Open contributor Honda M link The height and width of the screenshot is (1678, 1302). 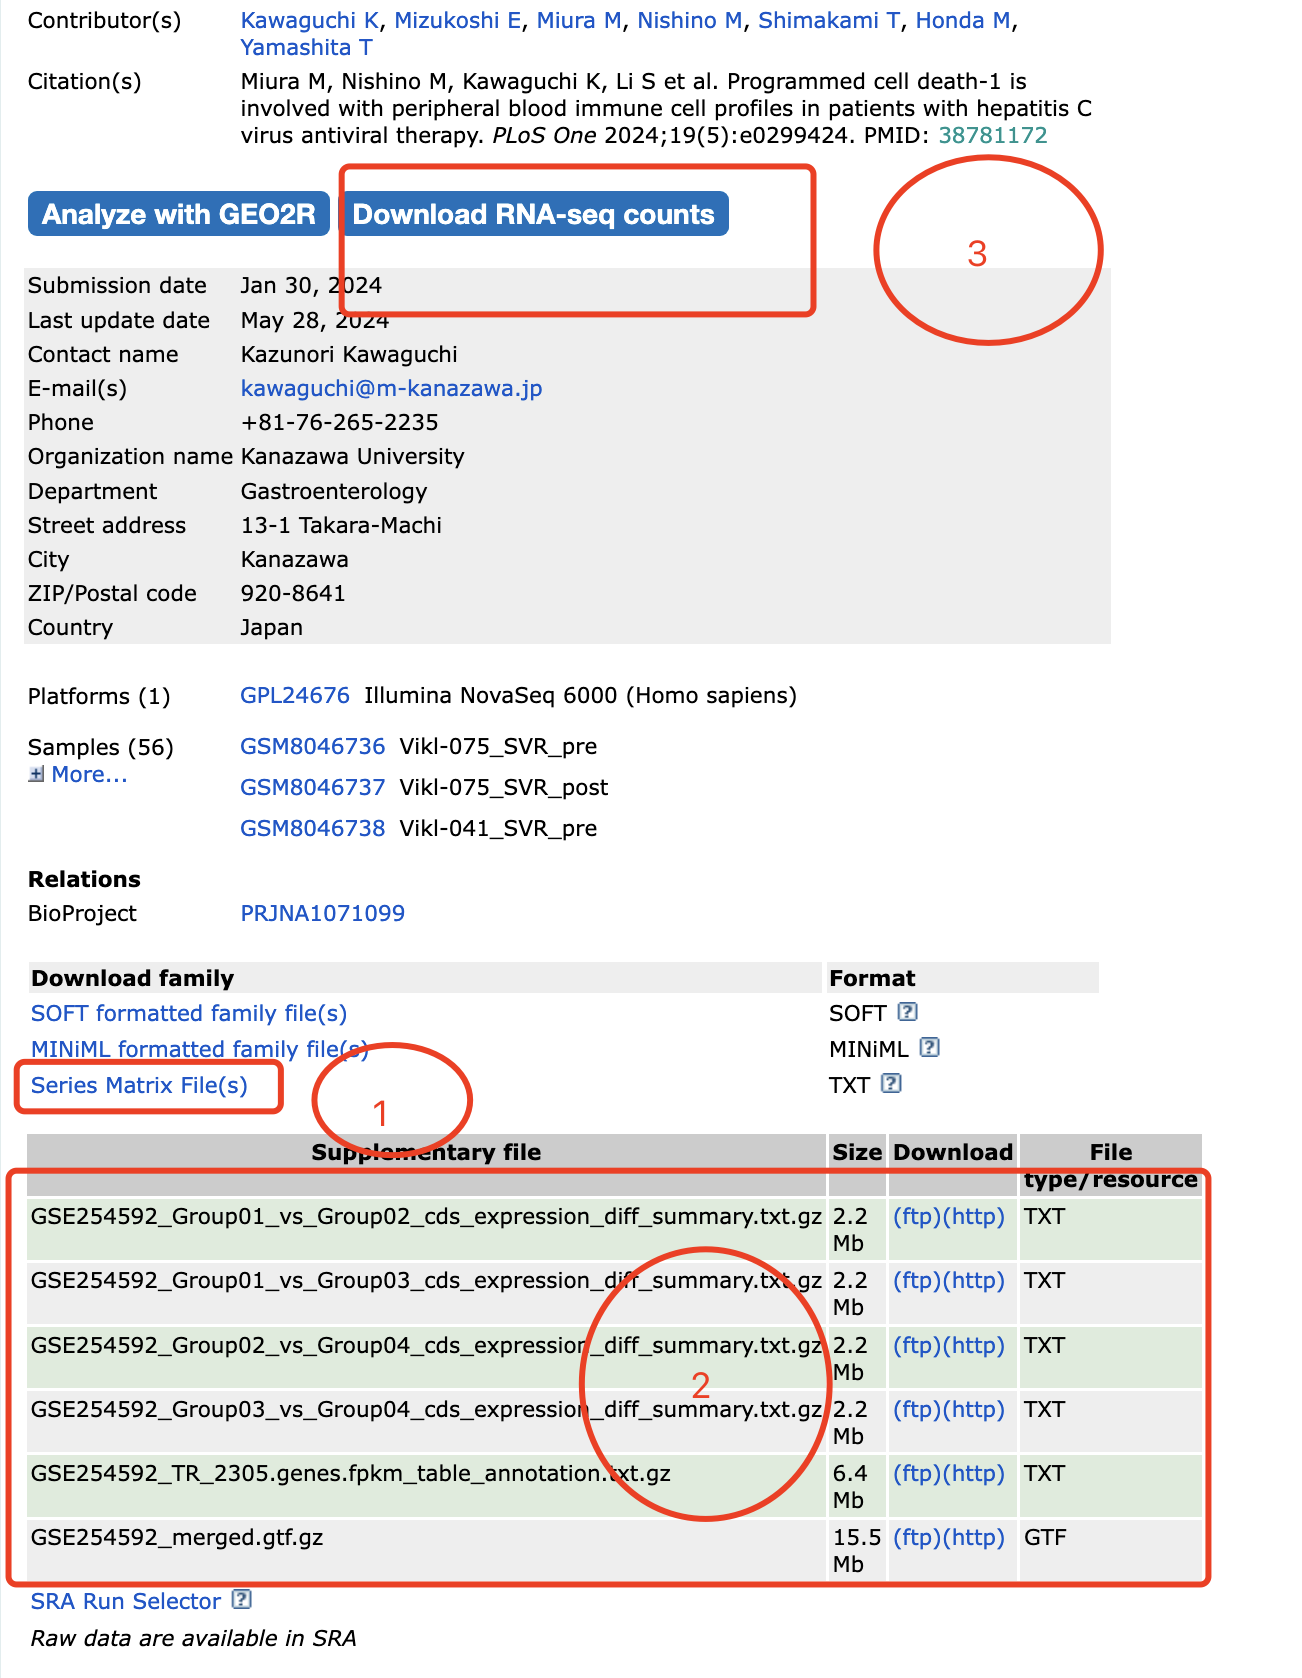coord(963,20)
